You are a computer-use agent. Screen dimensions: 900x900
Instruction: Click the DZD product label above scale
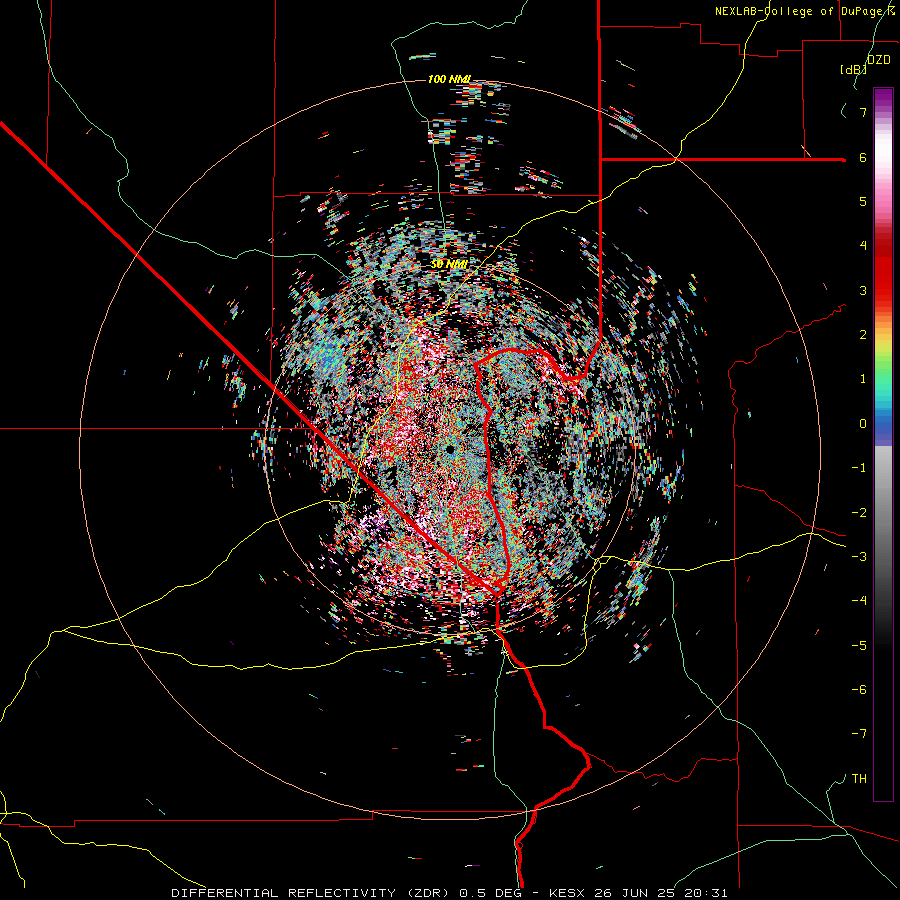(879, 60)
